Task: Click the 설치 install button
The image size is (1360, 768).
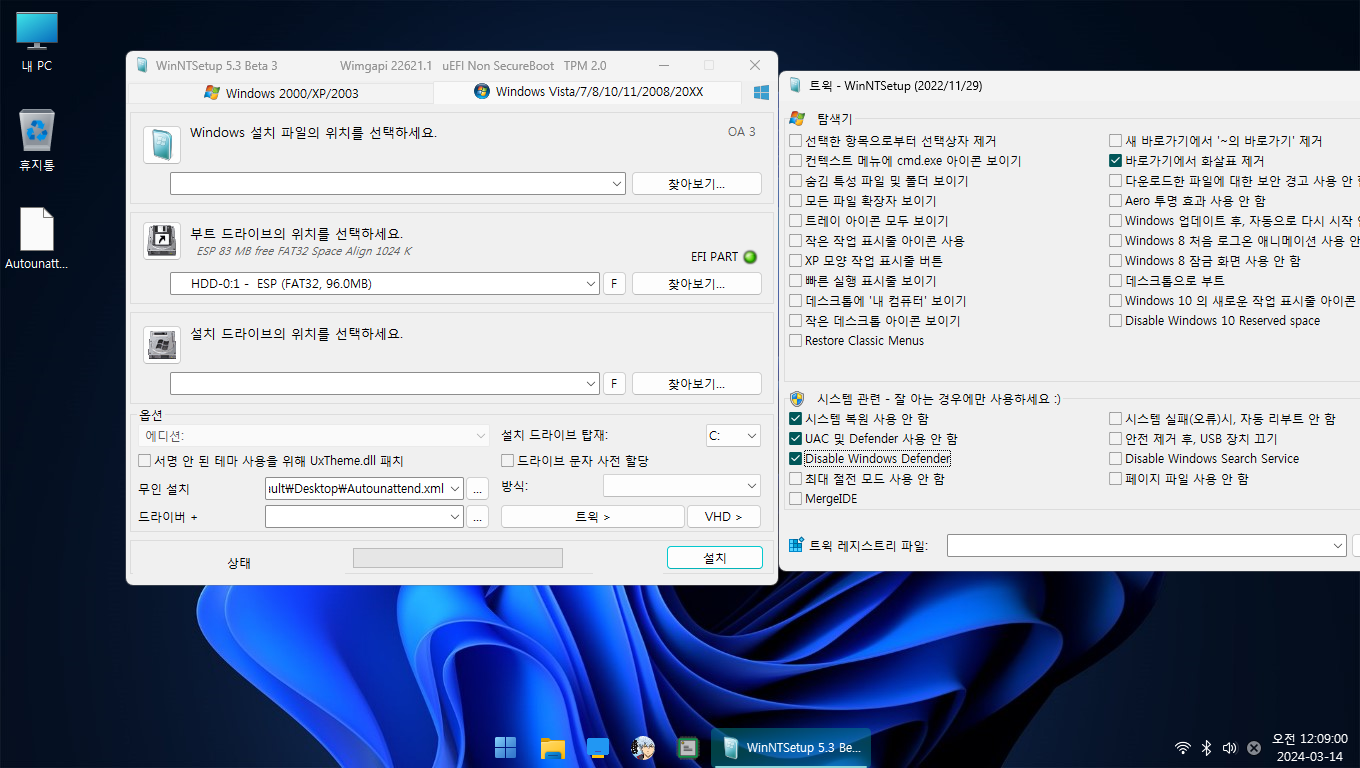Action: click(x=715, y=558)
